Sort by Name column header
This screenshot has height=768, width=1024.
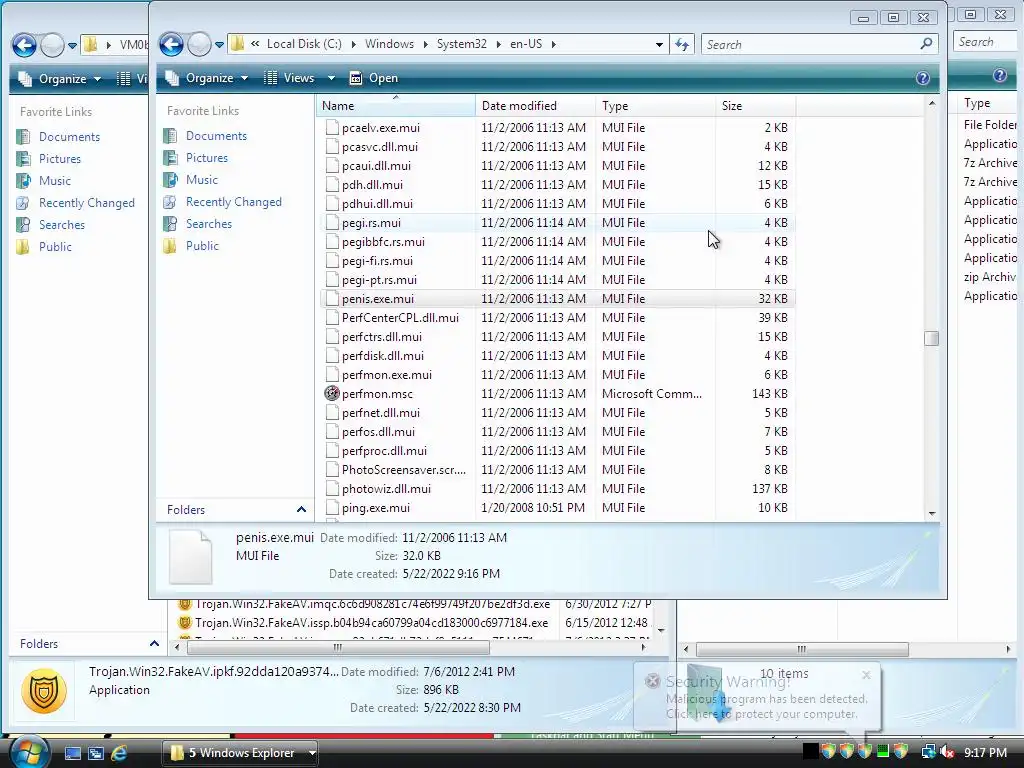[396, 106]
